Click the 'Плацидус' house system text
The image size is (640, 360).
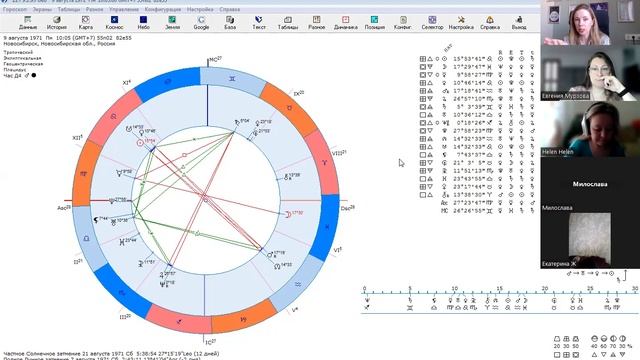point(16,70)
